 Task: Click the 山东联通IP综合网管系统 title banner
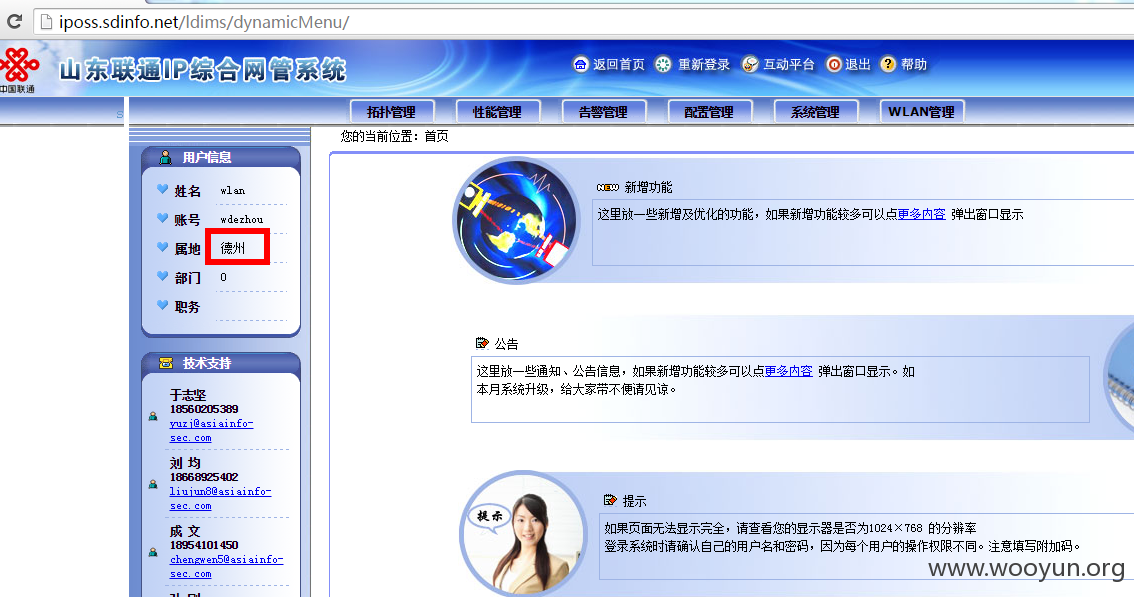pos(202,70)
